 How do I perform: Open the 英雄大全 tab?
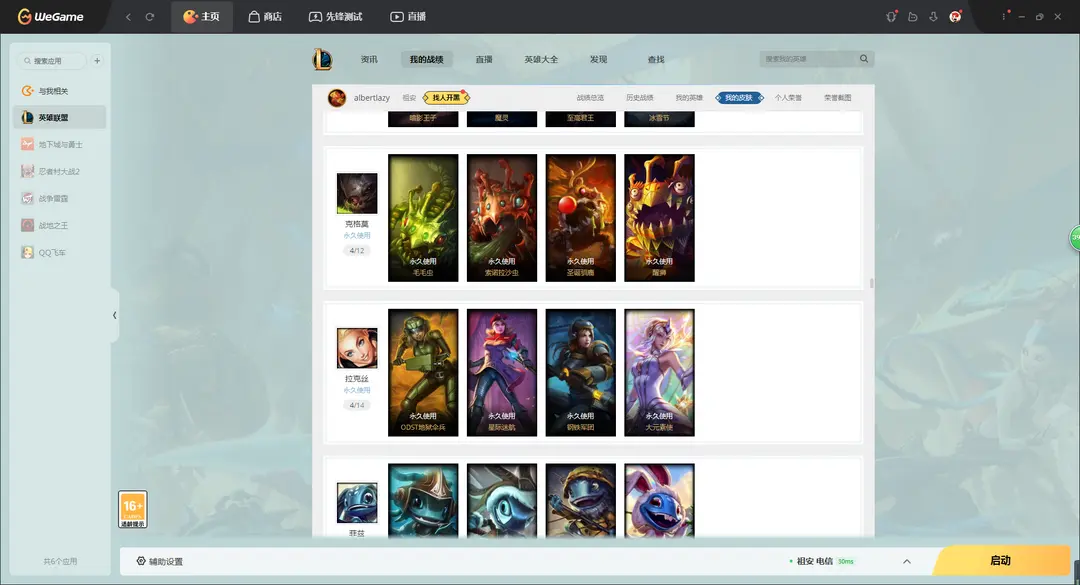(x=541, y=60)
